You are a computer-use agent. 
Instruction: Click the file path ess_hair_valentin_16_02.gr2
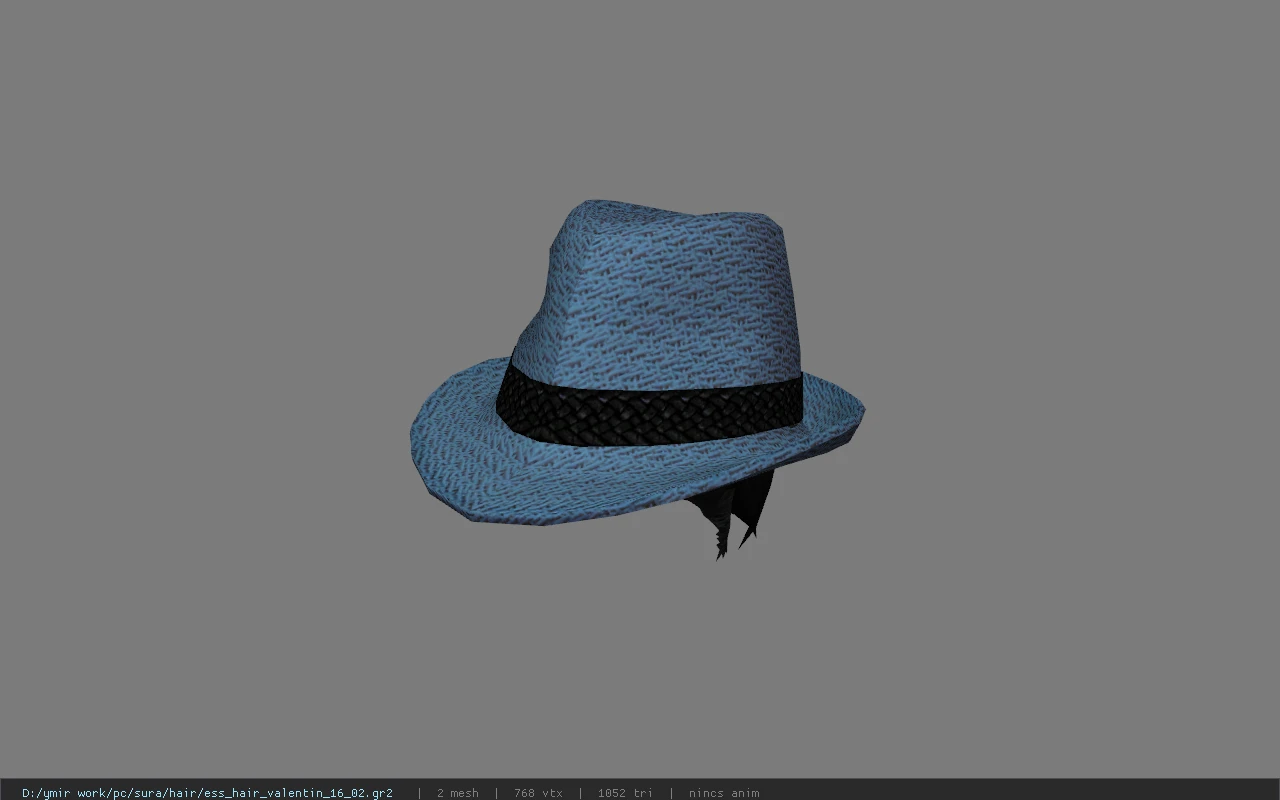pyautogui.click(x=207, y=793)
